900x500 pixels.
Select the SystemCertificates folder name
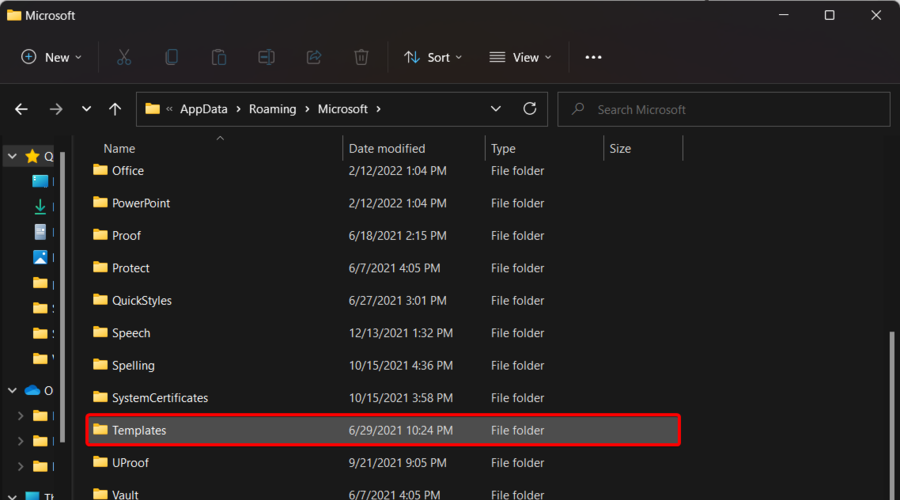[x=160, y=398]
